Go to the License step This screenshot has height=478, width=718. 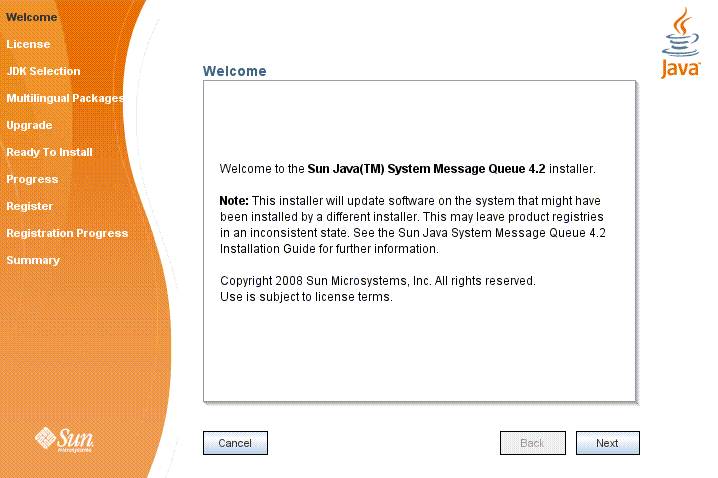point(28,44)
